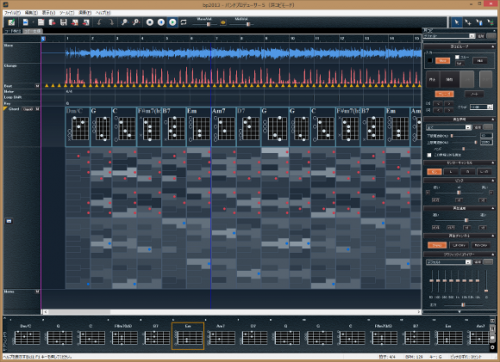
Task: Select the pointer tool with green marker
Action: coord(490,22)
